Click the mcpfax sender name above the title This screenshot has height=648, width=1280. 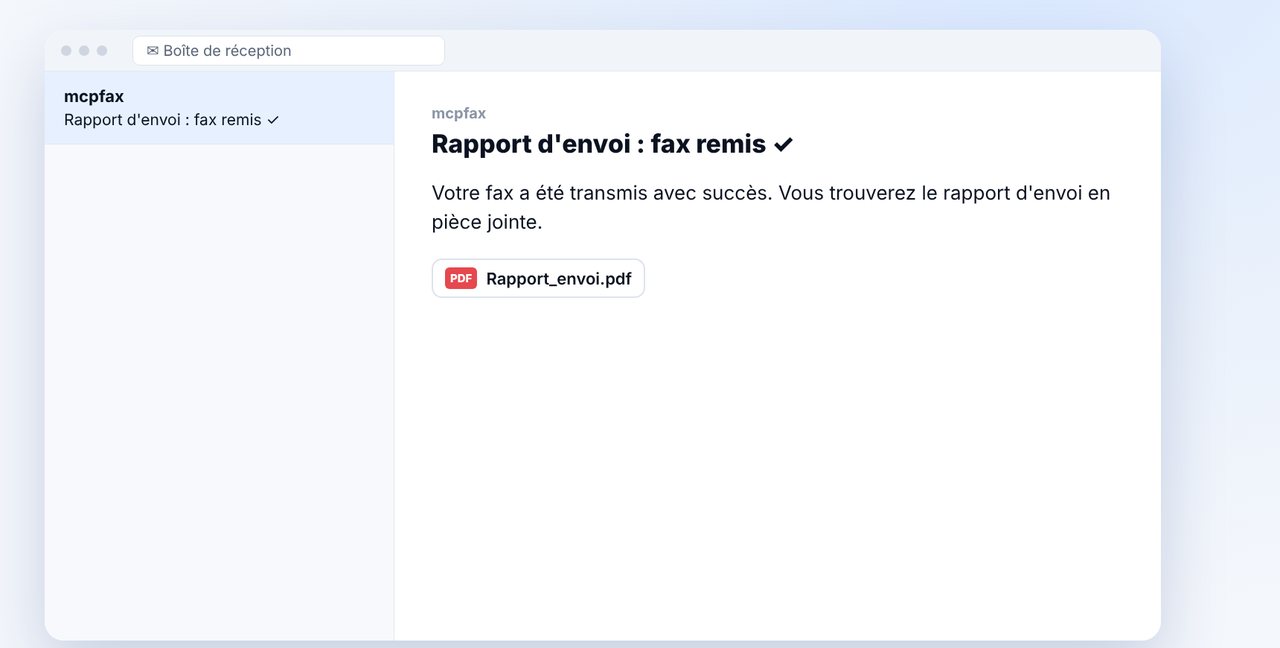[459, 113]
